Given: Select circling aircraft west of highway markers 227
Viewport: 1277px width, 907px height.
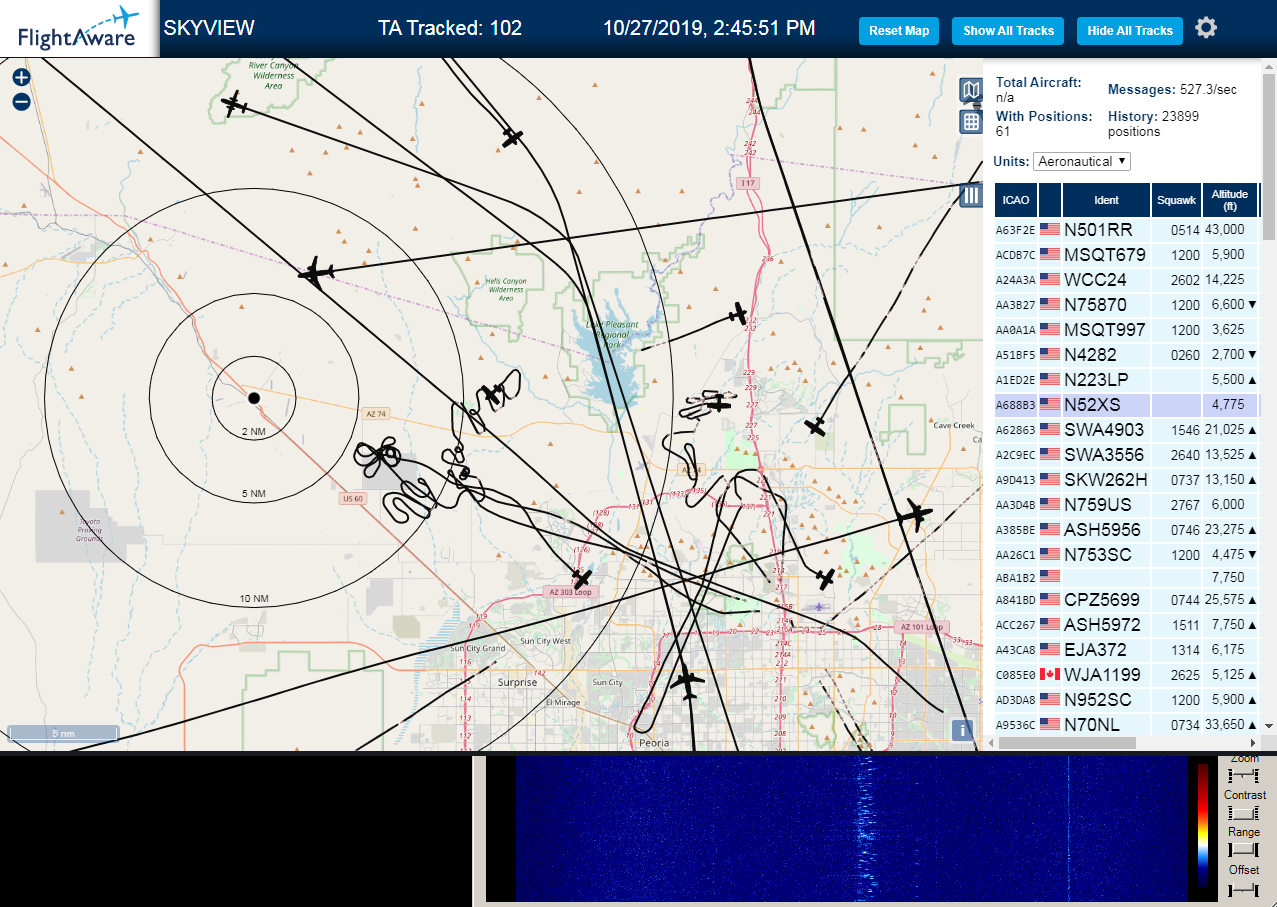Looking at the screenshot, I should (x=717, y=402).
